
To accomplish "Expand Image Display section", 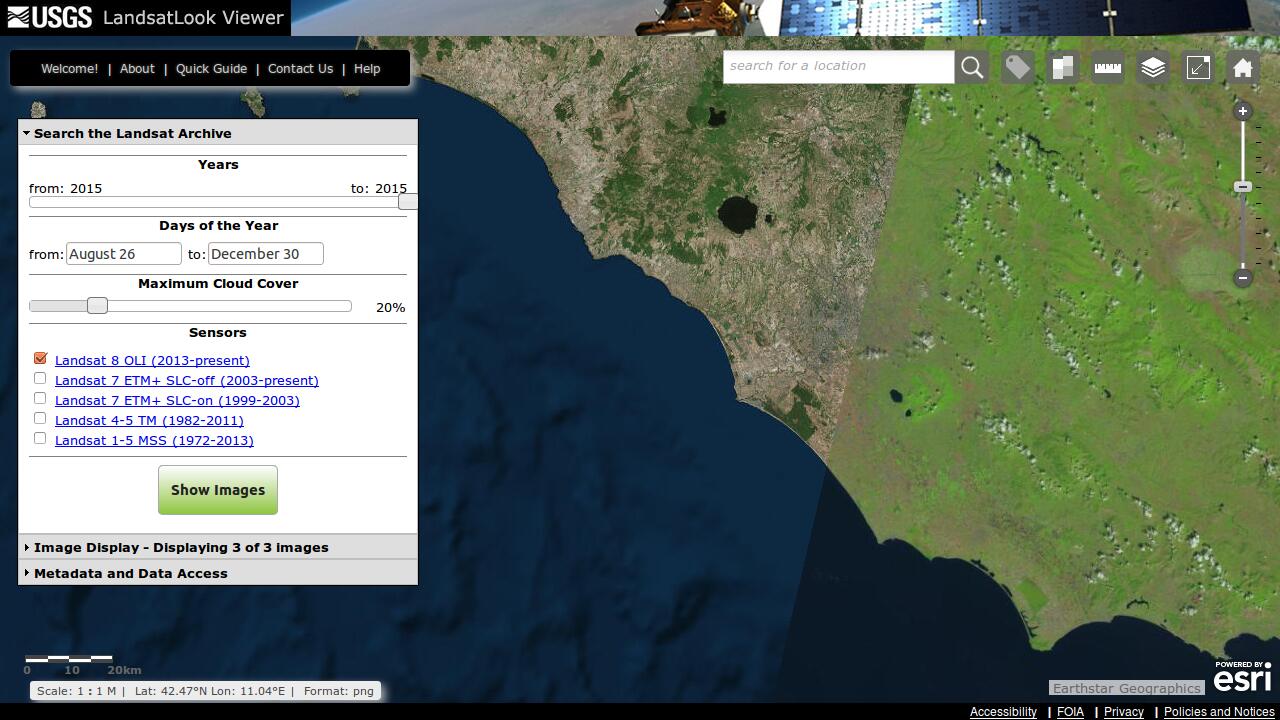I will 218,547.
